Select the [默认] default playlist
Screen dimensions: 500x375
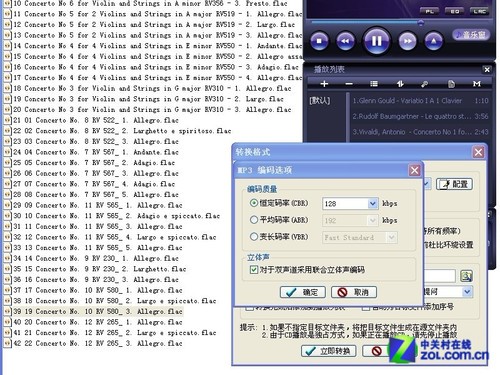coord(320,101)
